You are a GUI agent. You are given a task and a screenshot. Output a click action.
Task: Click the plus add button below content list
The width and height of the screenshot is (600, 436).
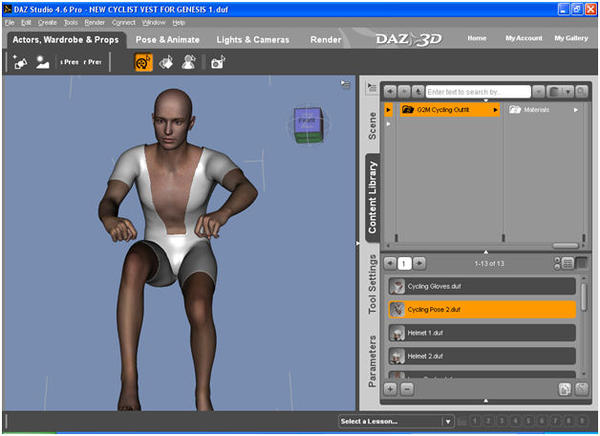pos(390,389)
